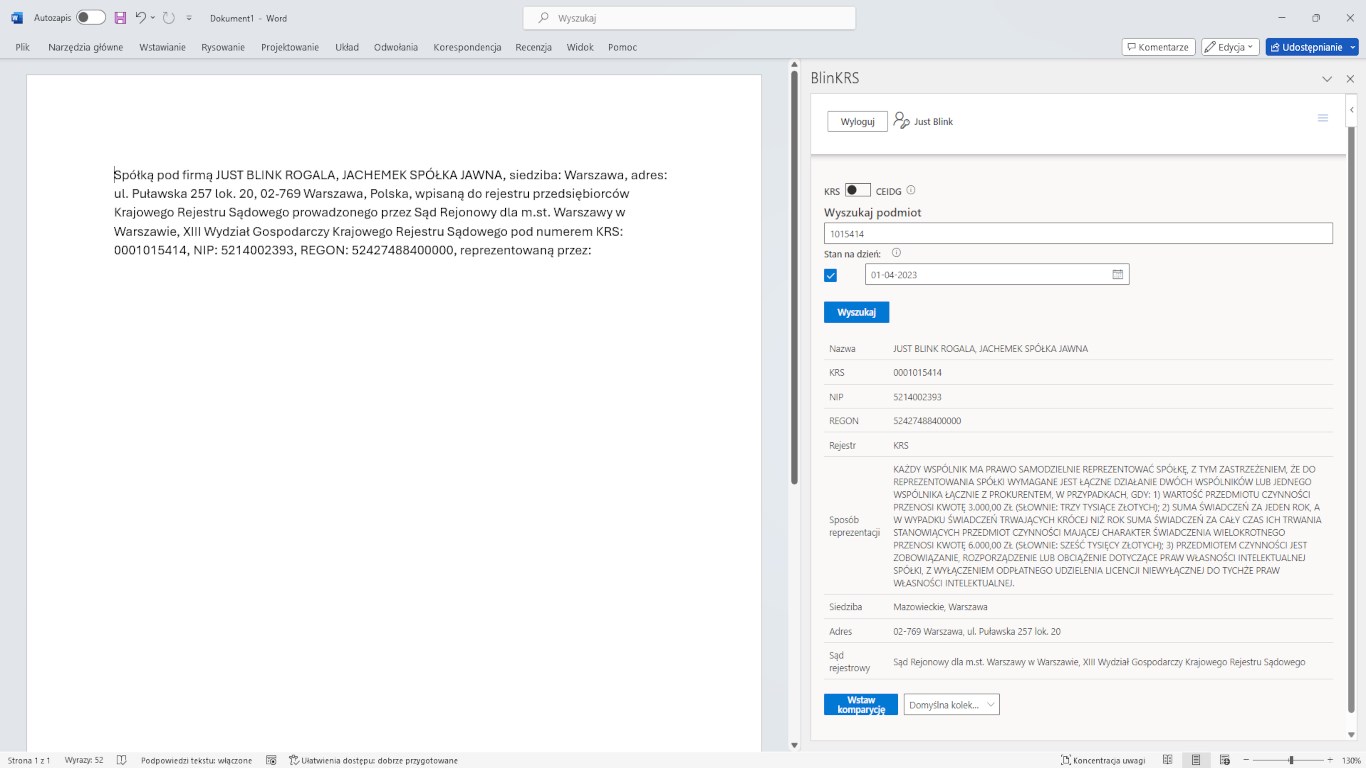Click the macro recording icon in status bar
The image size is (1366, 768).
[271, 760]
